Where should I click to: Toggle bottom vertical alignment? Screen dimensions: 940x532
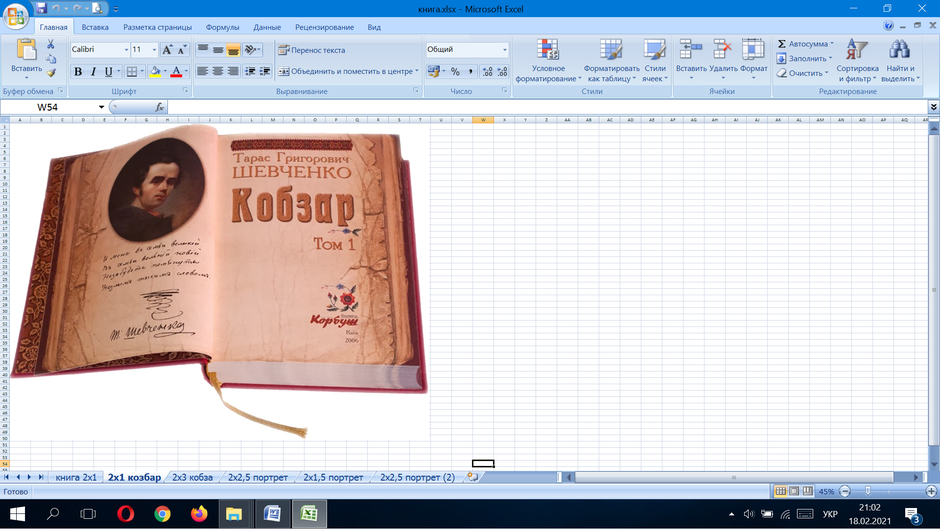tap(233, 50)
